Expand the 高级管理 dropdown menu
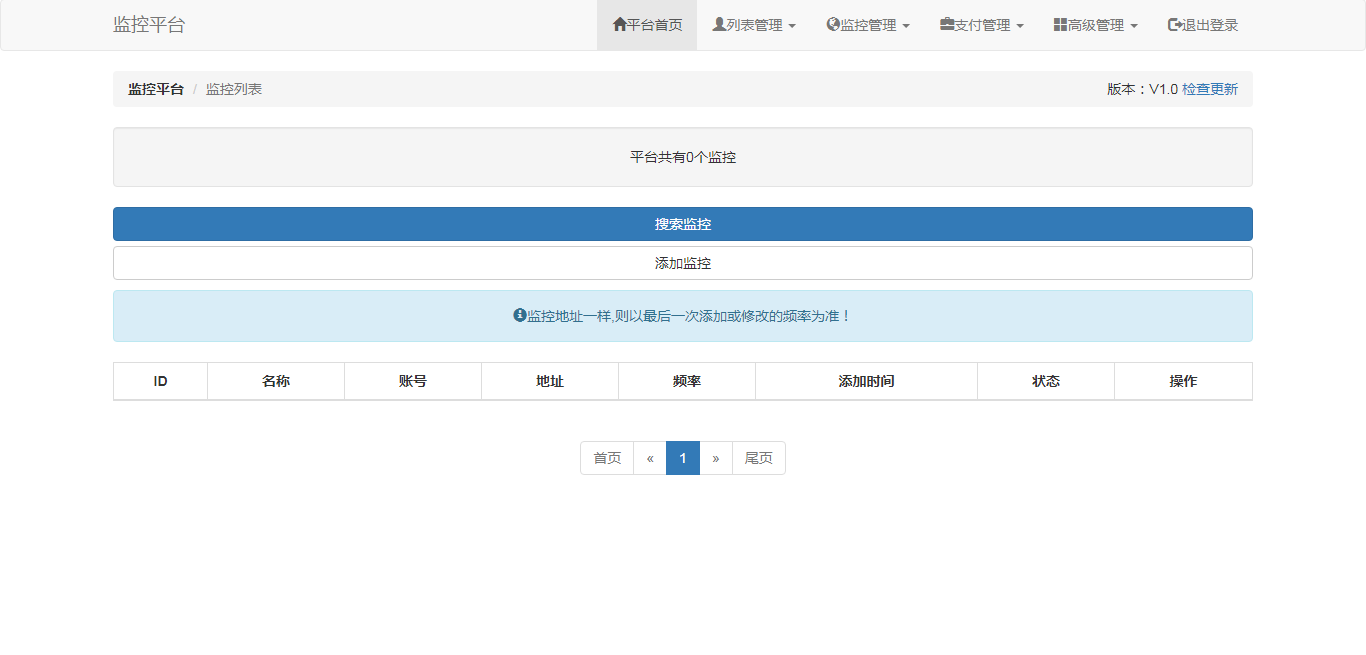Viewport: 1366px width, 655px height. click(1095, 24)
